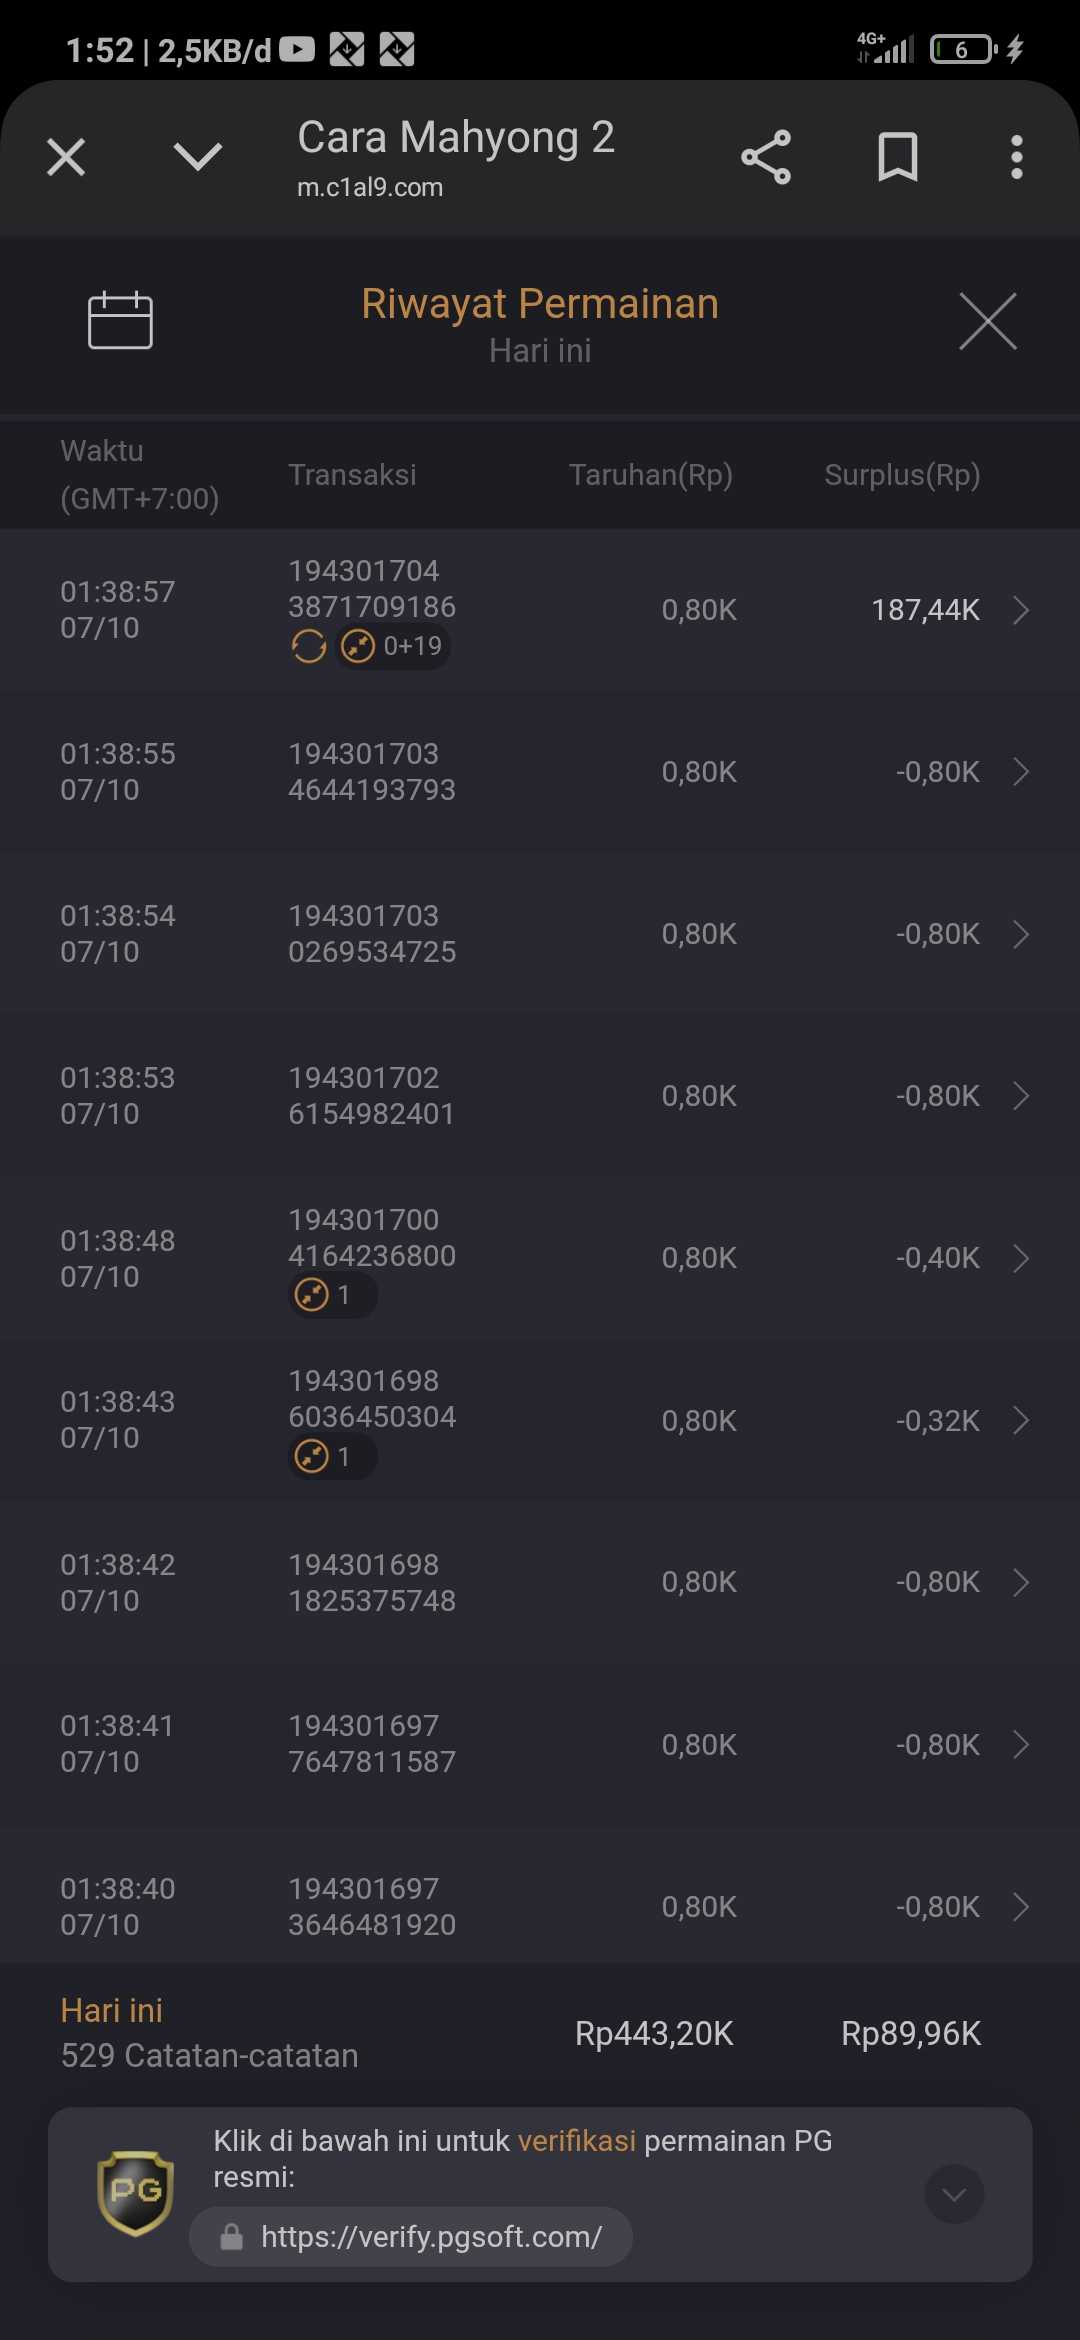Image resolution: width=1080 pixels, height=2340 pixels.
Task: Close the browser tab with X icon
Action: tap(66, 157)
